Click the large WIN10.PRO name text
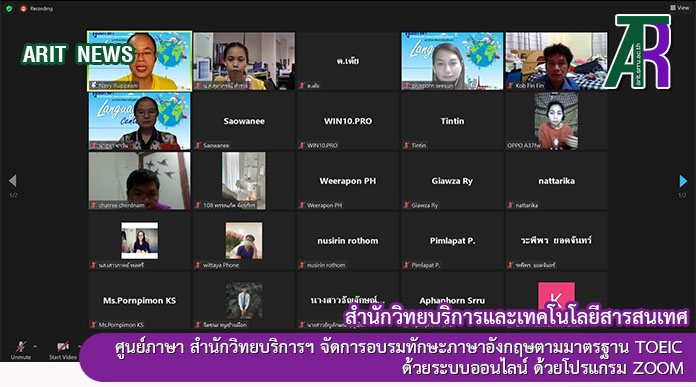This screenshot has width=696, height=387. point(348,121)
